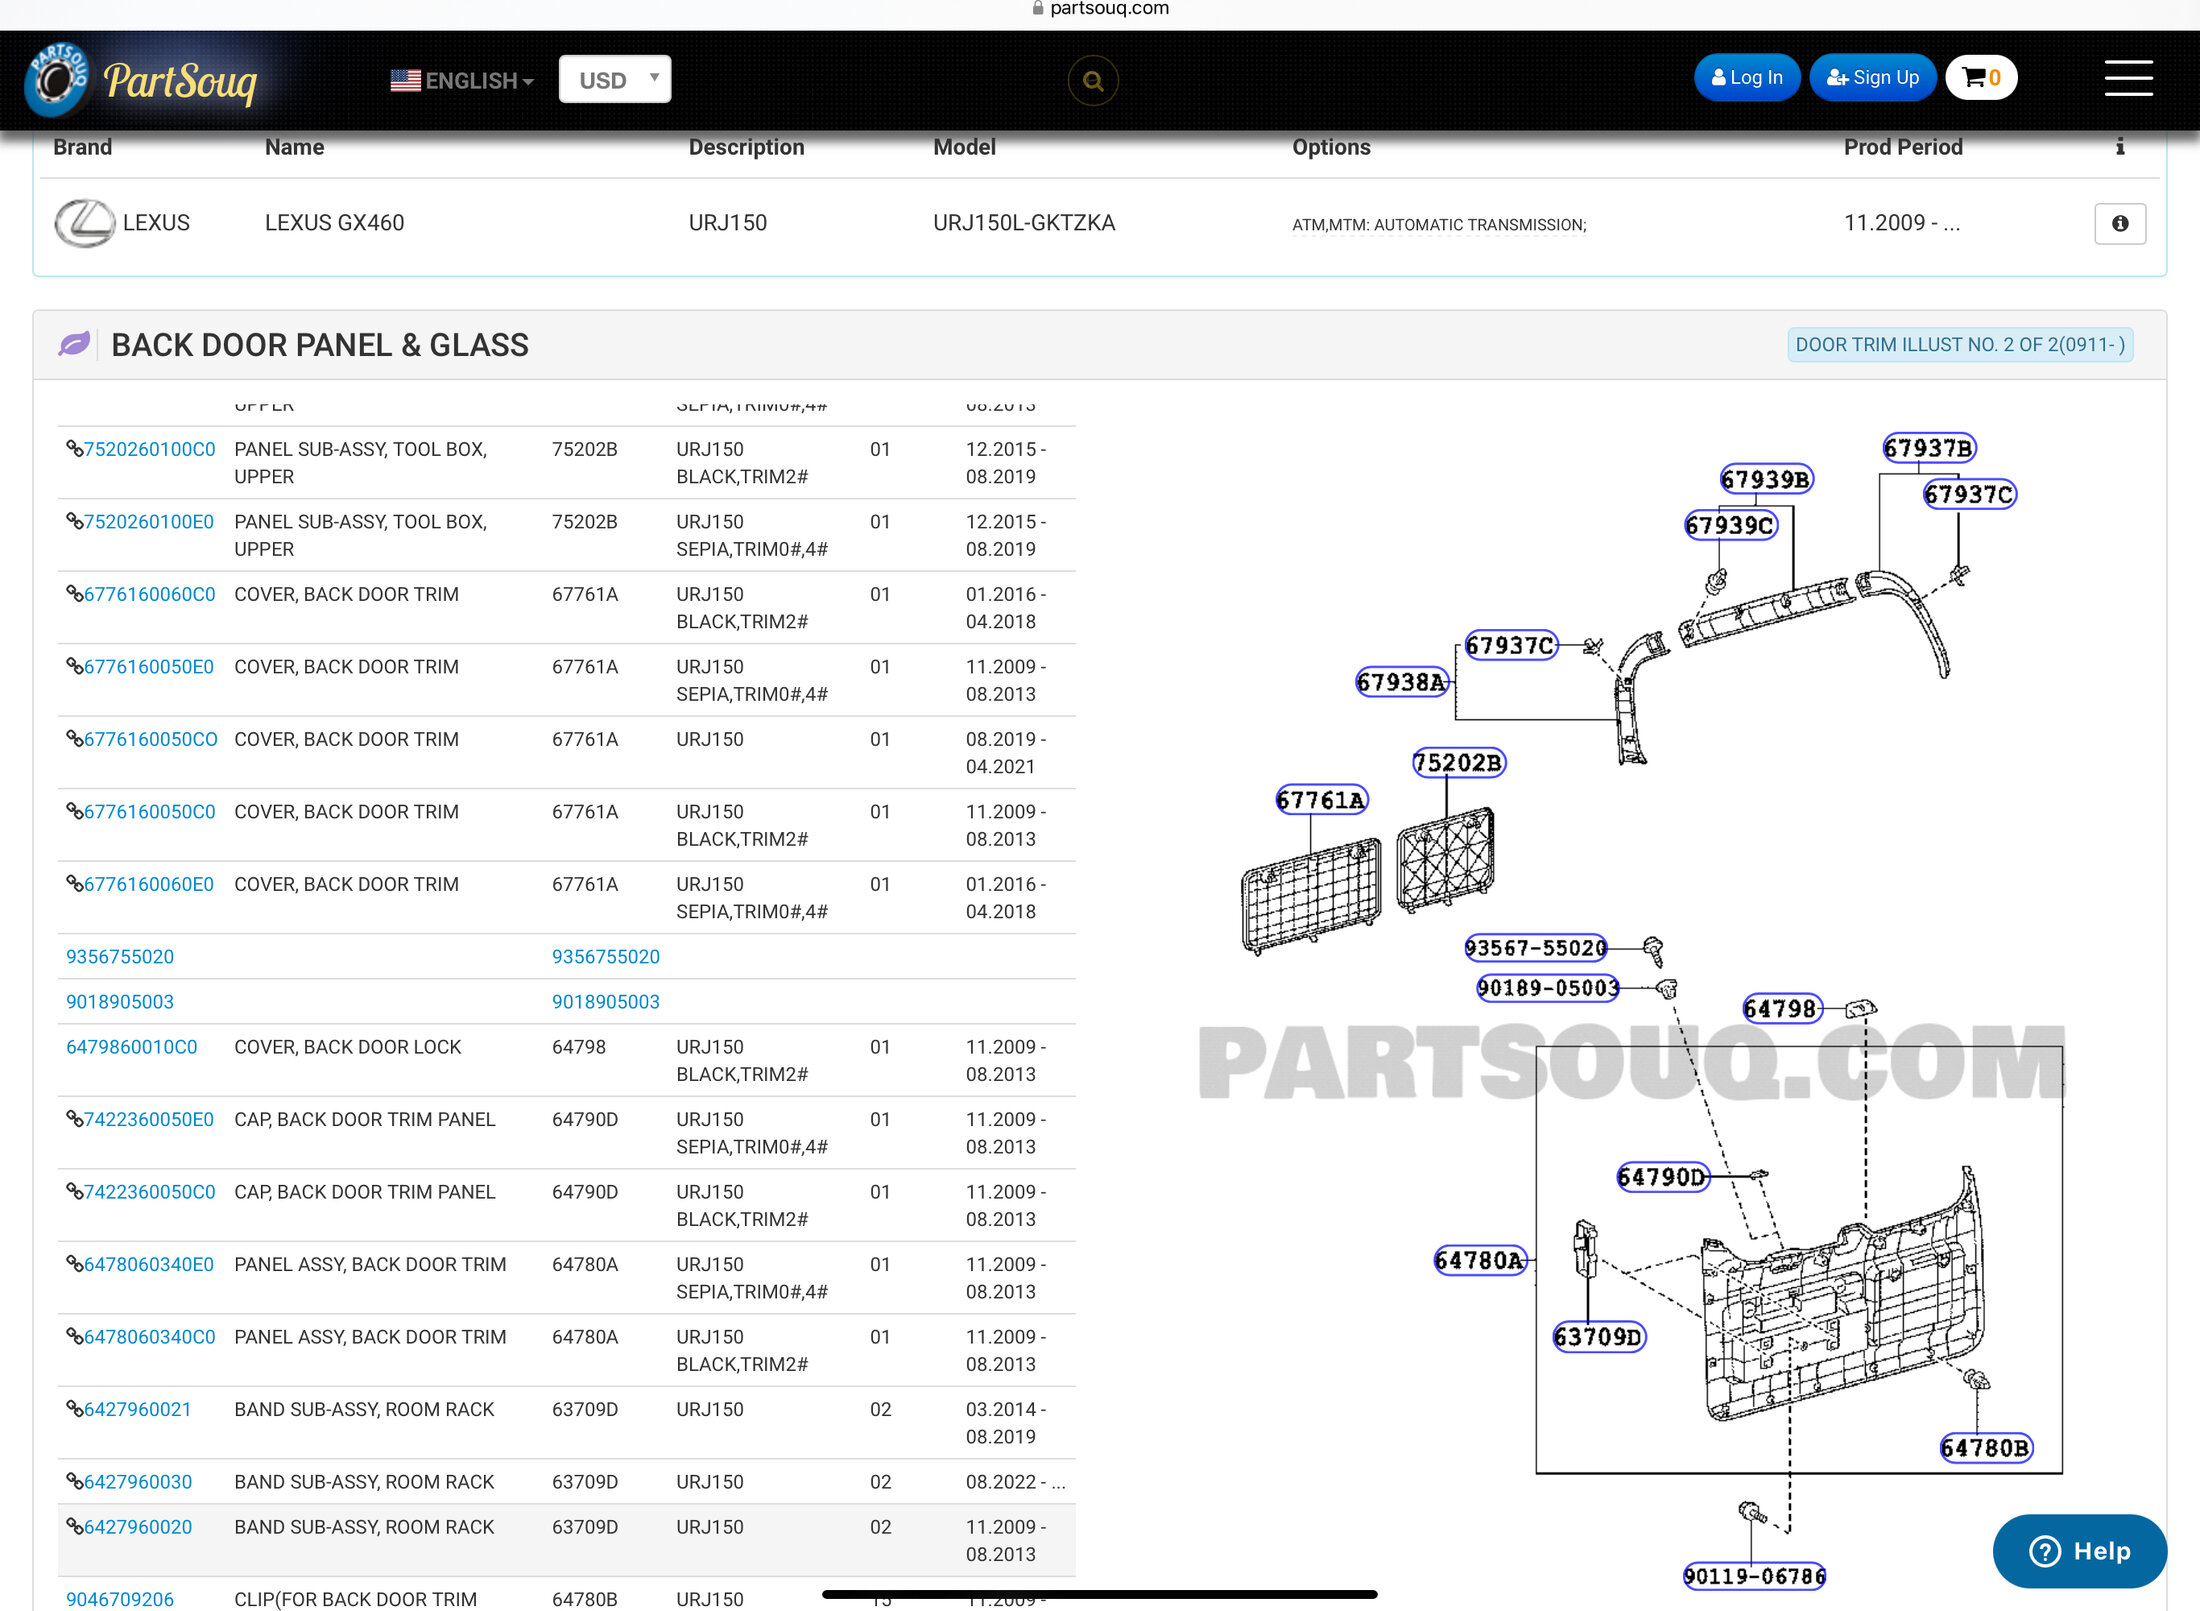2200x1611 pixels.
Task: Click the vehicle info icon button
Action: 2120,223
